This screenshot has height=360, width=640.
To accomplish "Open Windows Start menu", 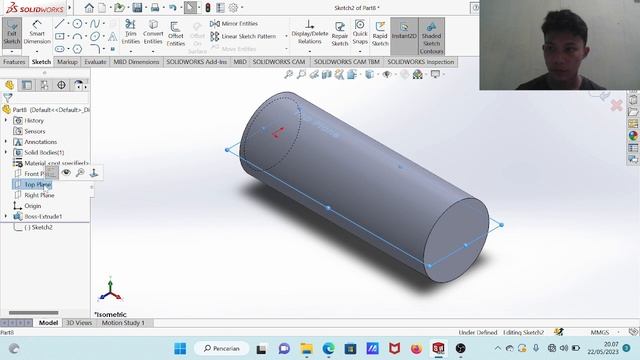I will pyautogui.click(x=180, y=349).
